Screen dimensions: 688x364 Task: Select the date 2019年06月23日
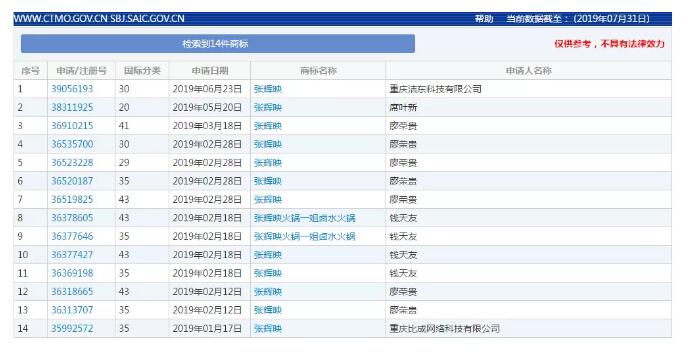pos(207,89)
